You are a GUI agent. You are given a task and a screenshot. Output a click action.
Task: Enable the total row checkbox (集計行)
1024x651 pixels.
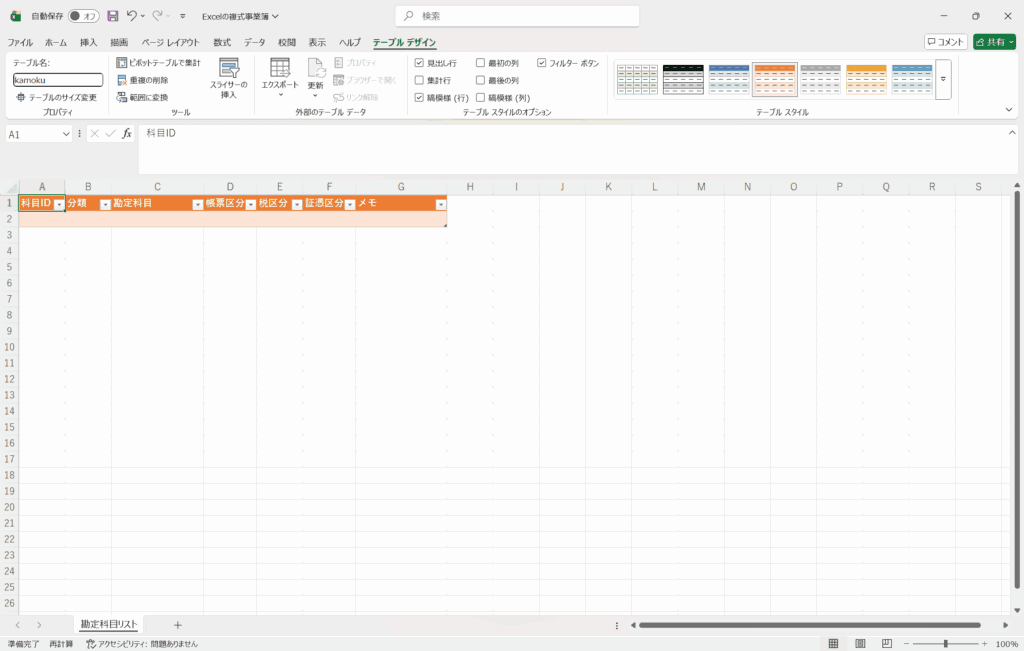(x=420, y=80)
